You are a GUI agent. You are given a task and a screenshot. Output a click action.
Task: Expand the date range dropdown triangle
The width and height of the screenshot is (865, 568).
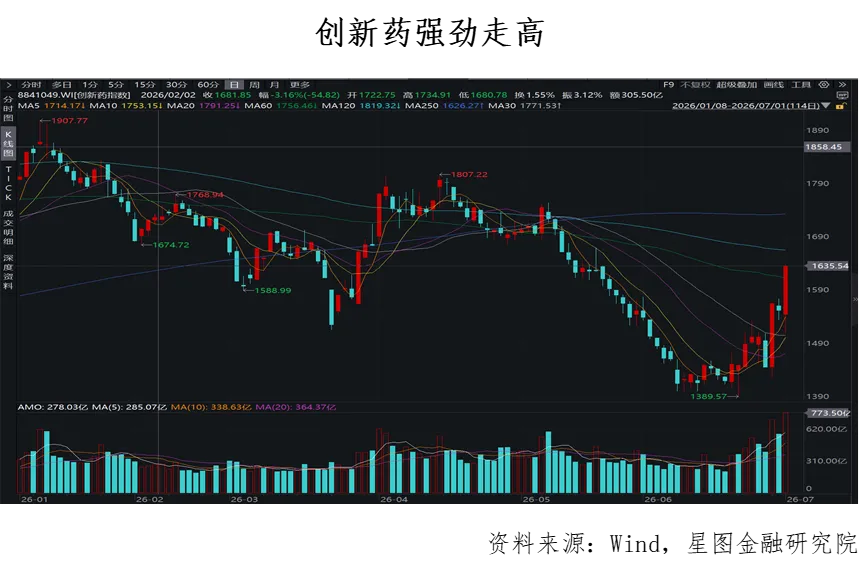click(x=826, y=105)
